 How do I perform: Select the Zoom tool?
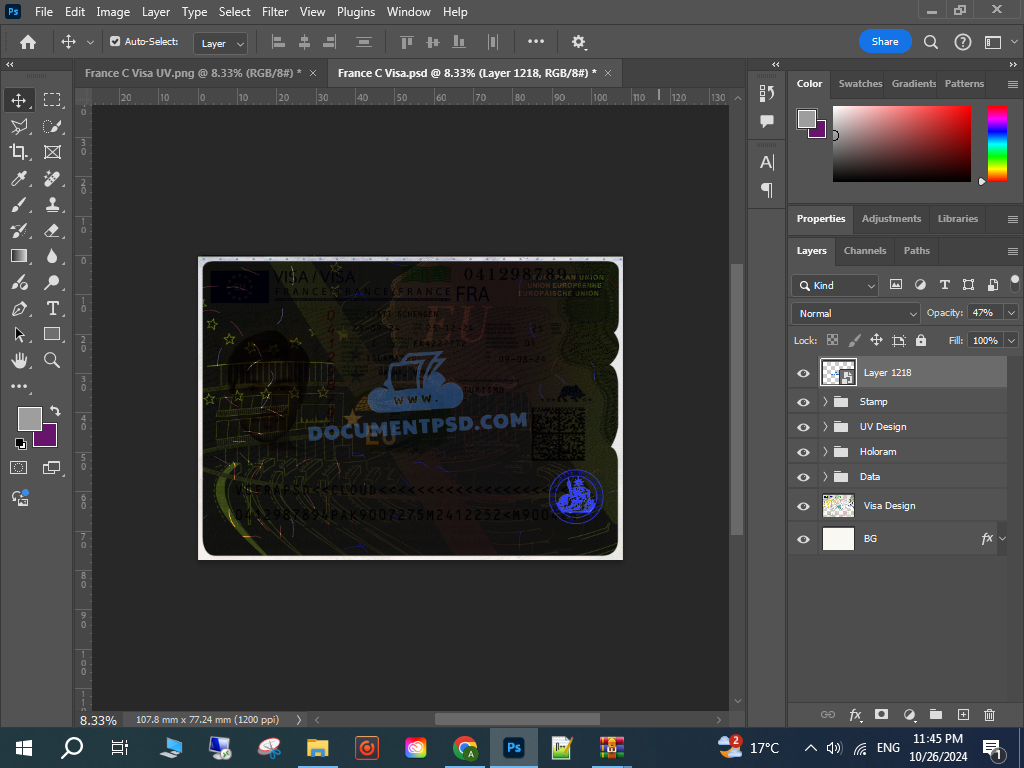pos(52,360)
